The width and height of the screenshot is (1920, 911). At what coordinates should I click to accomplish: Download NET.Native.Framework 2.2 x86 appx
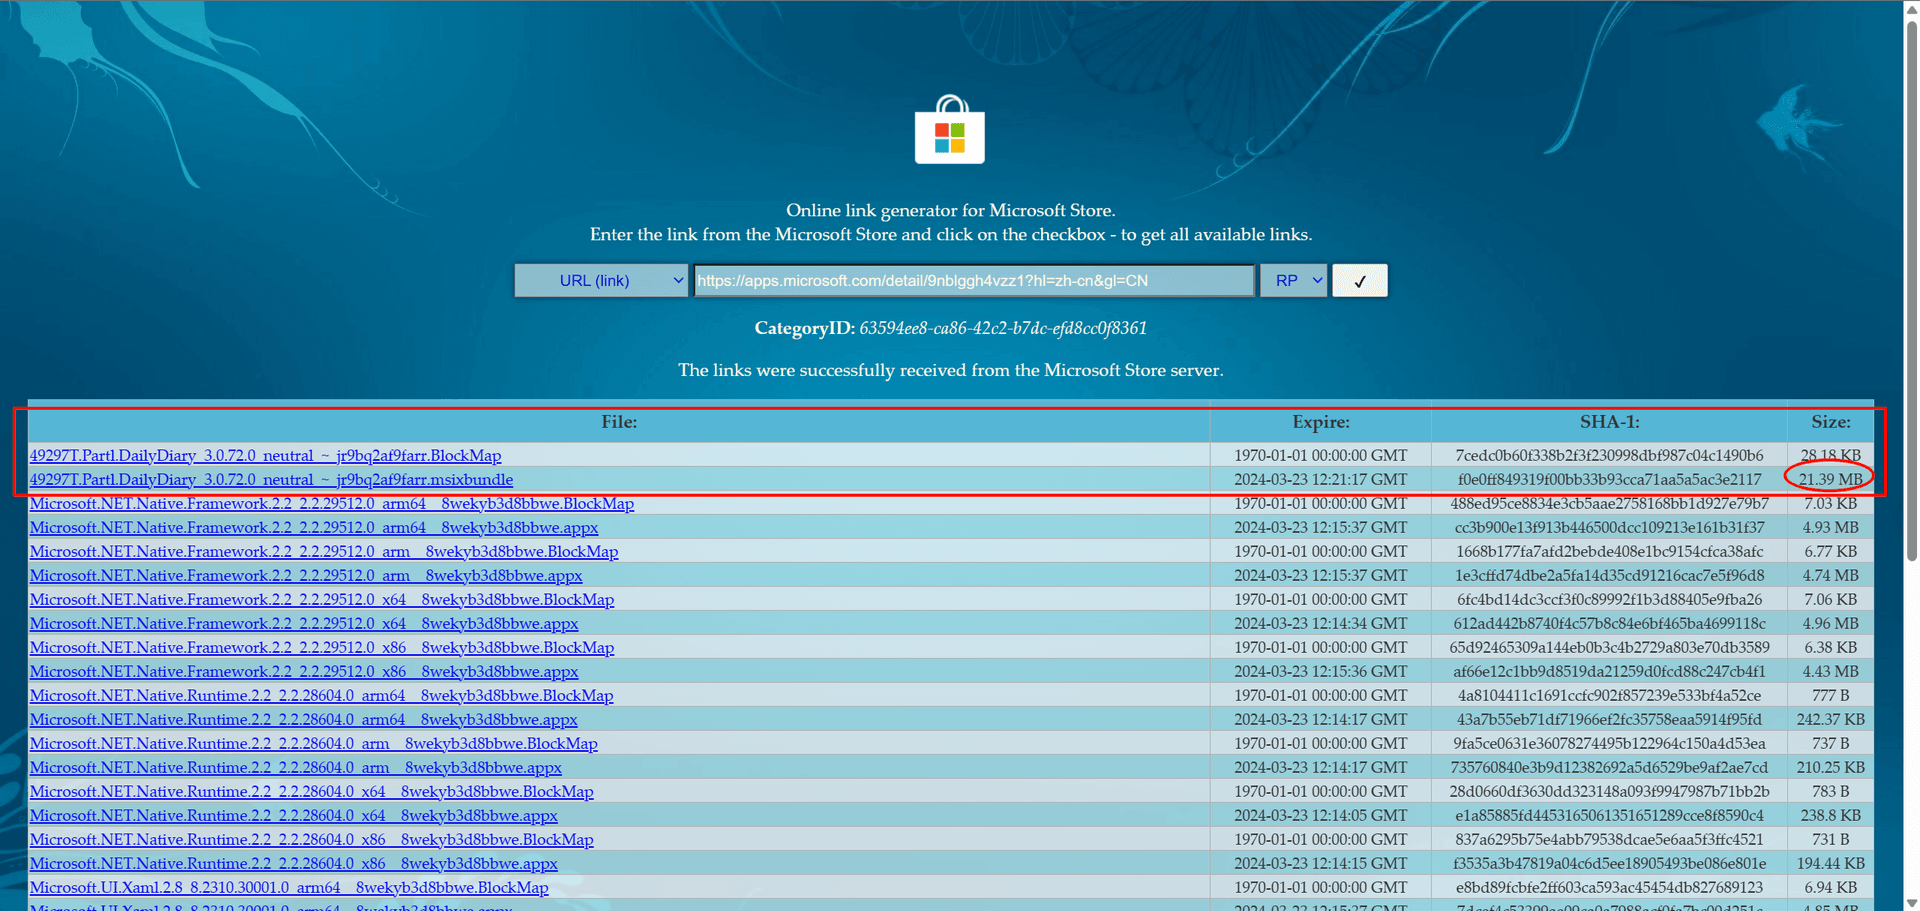[304, 672]
